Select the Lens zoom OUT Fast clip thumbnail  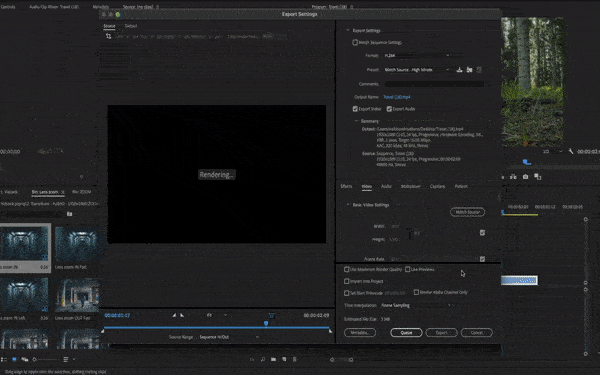click(x=78, y=295)
